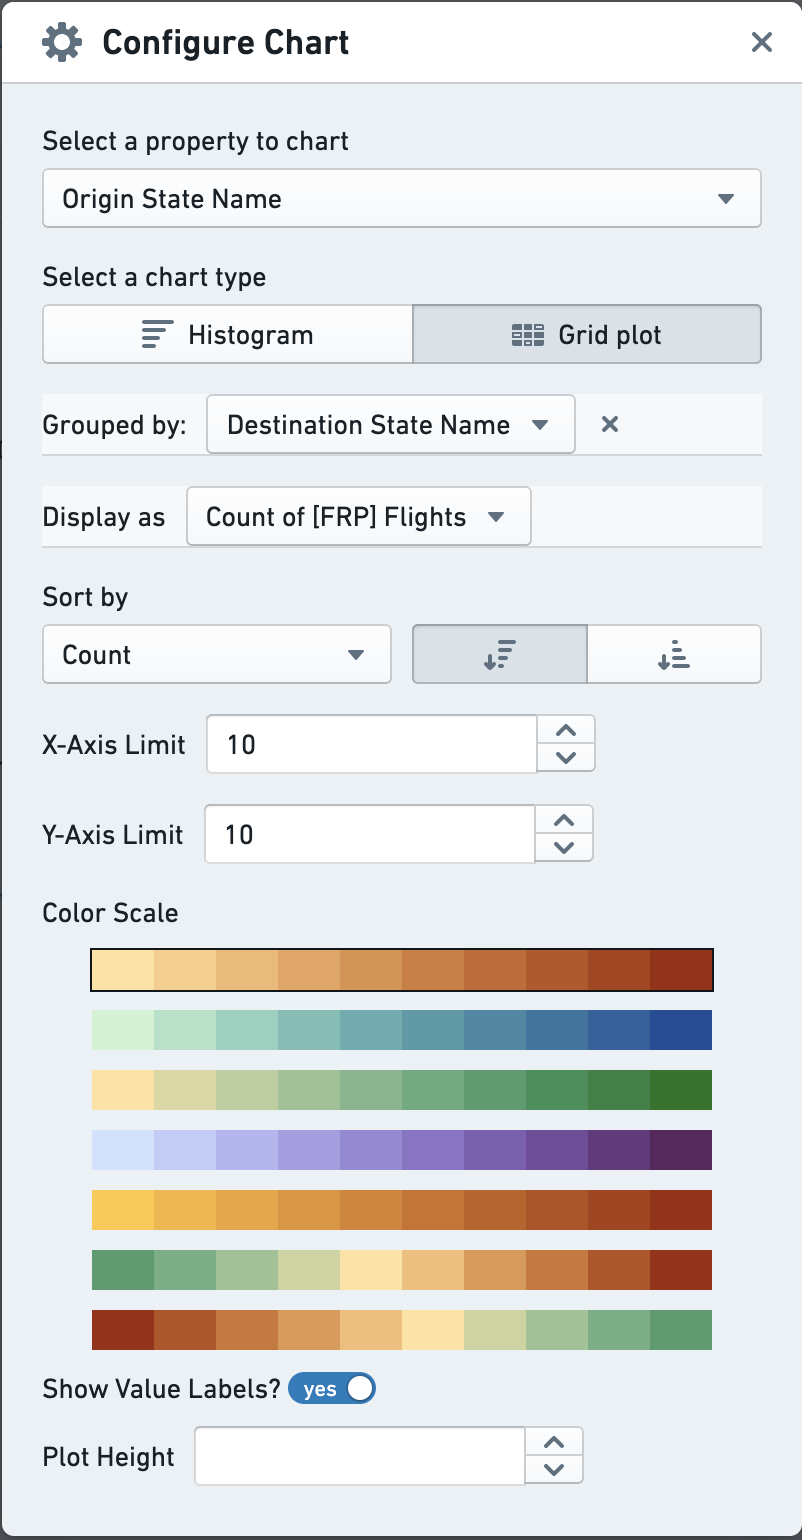Select the lavender-to-purple color scale
Image resolution: width=802 pixels, height=1540 pixels.
[402, 1150]
